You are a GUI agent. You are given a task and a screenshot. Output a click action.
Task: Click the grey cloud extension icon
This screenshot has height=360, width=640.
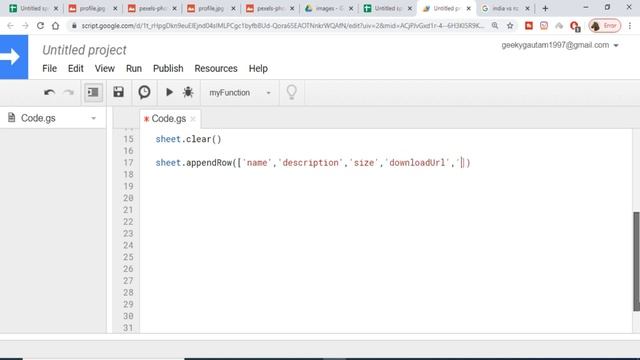pos(559,26)
